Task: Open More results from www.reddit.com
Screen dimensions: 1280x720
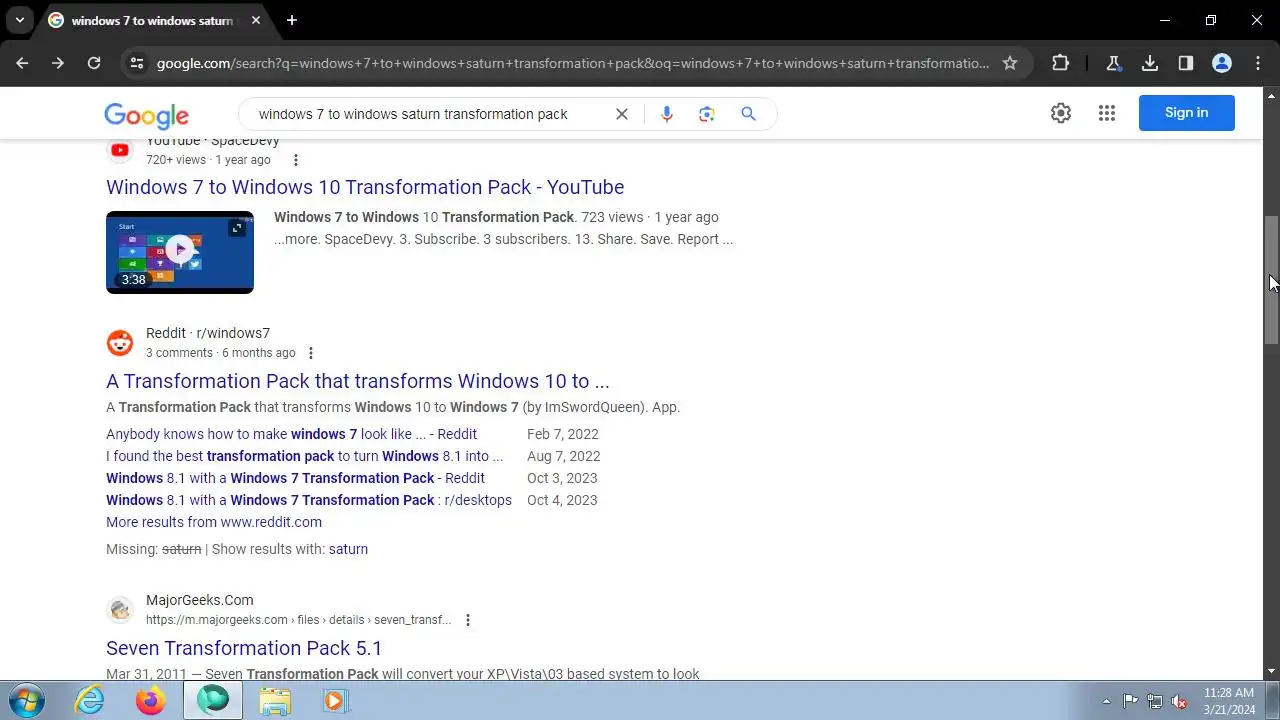Action: [214, 522]
